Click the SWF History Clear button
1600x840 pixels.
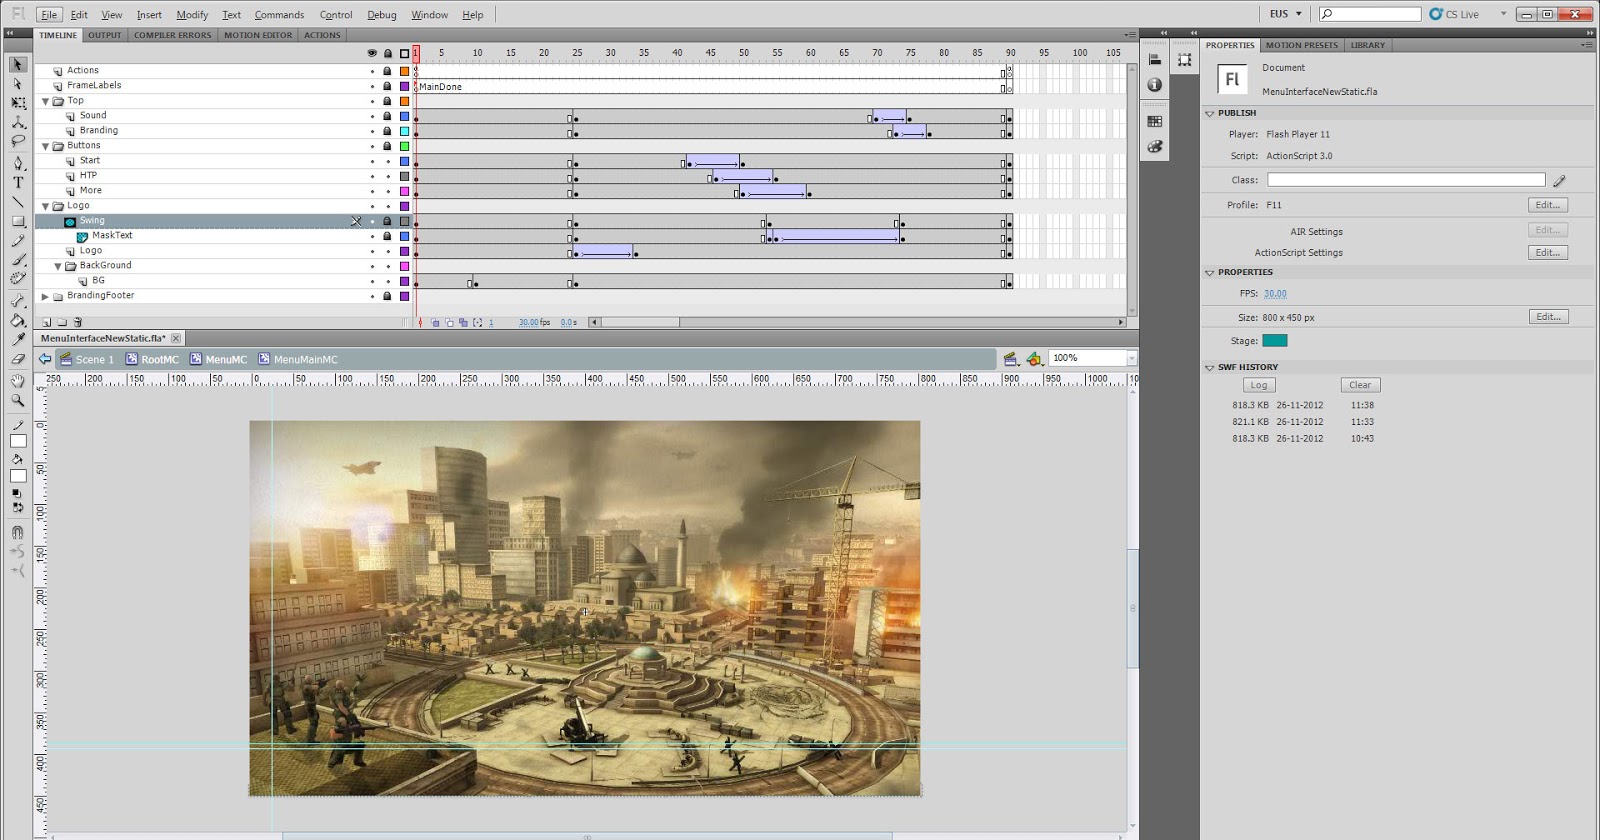[x=1360, y=385]
